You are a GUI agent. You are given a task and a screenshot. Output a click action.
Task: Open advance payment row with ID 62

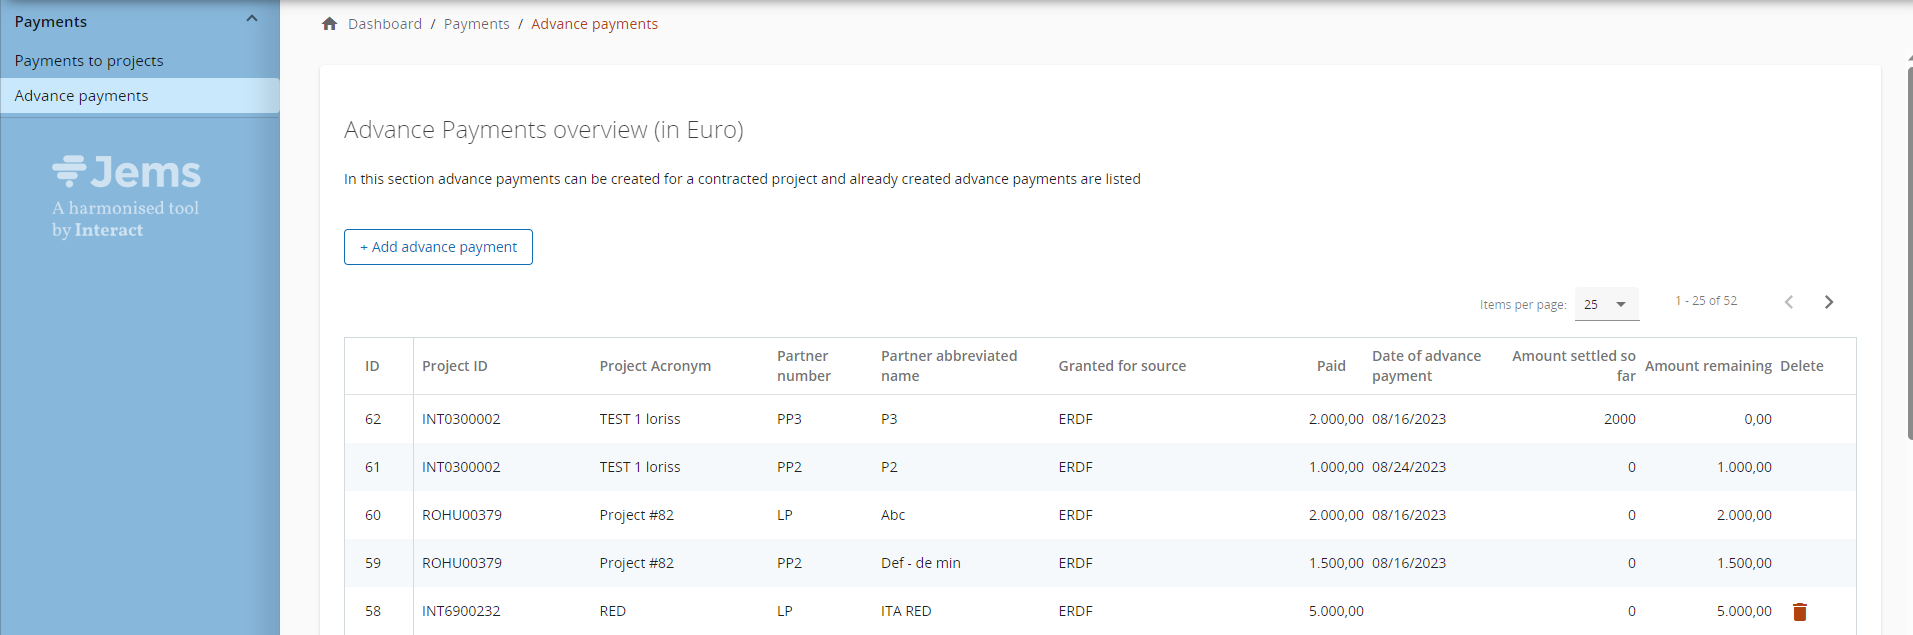(x=373, y=419)
